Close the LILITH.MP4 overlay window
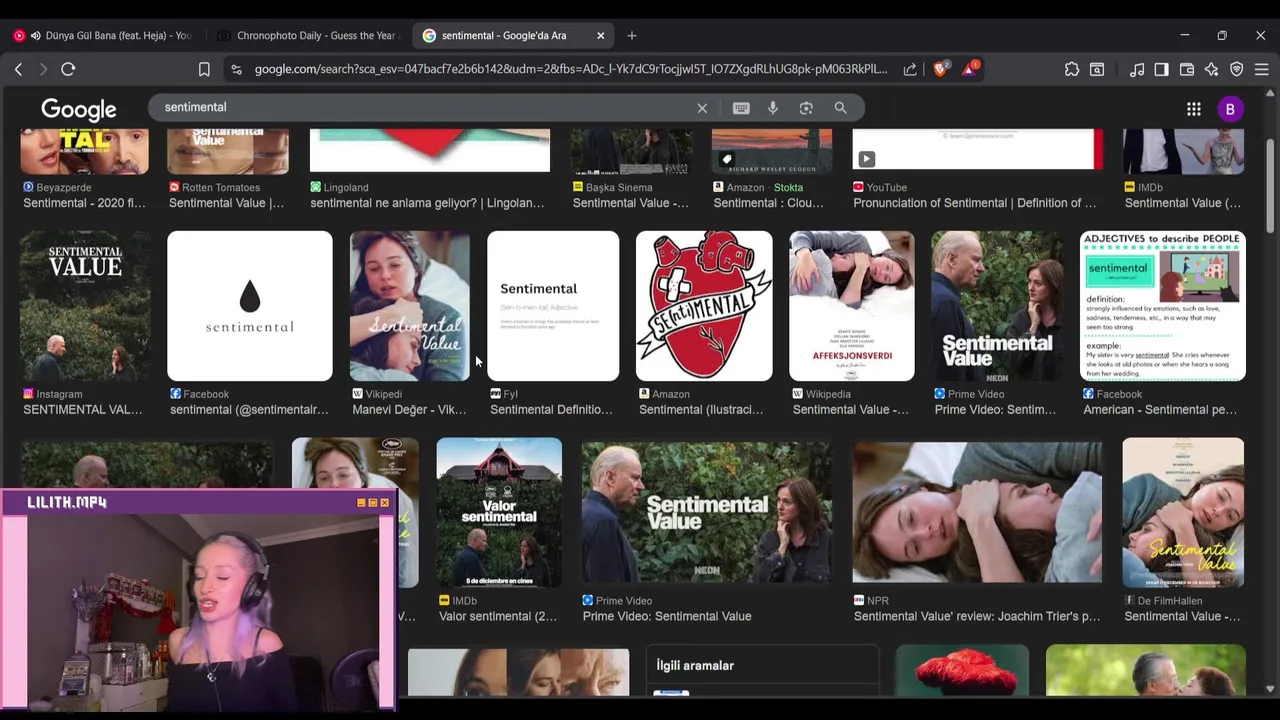Screen dimensions: 1280x720 (384, 503)
